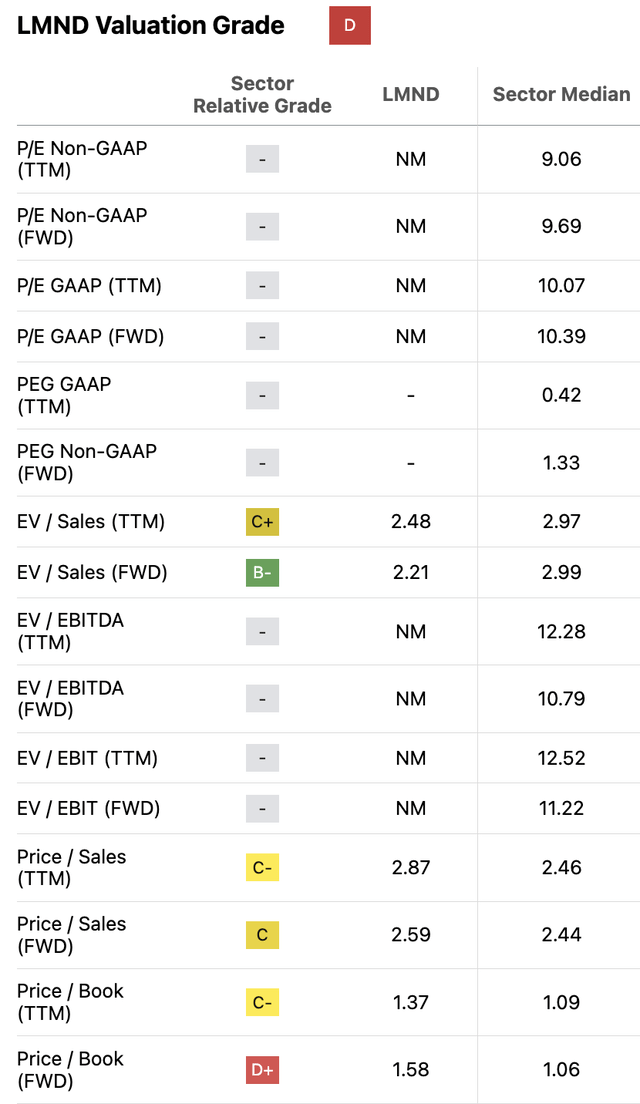The height and width of the screenshot is (1104, 640).
Task: Click the C grade for Price / Sales (FWD)
Action: [x=262, y=935]
